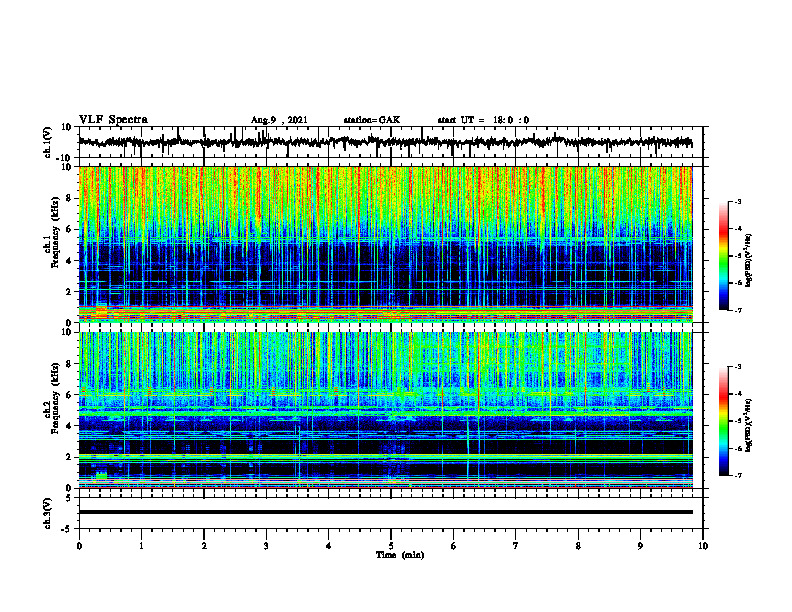The width and height of the screenshot is (792, 612).
Task: Click the ch.3(V) axis label
Action: pos(48,513)
